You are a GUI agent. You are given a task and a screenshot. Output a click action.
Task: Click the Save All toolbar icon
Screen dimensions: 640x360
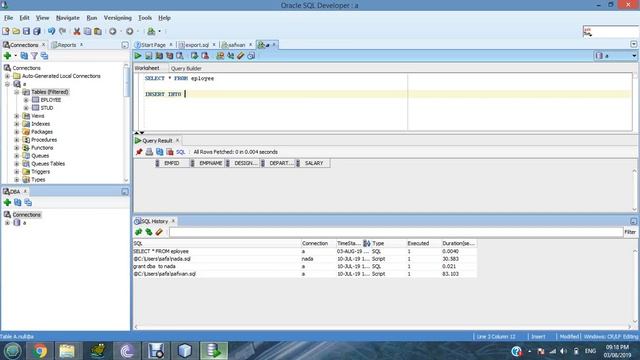pos(37,31)
